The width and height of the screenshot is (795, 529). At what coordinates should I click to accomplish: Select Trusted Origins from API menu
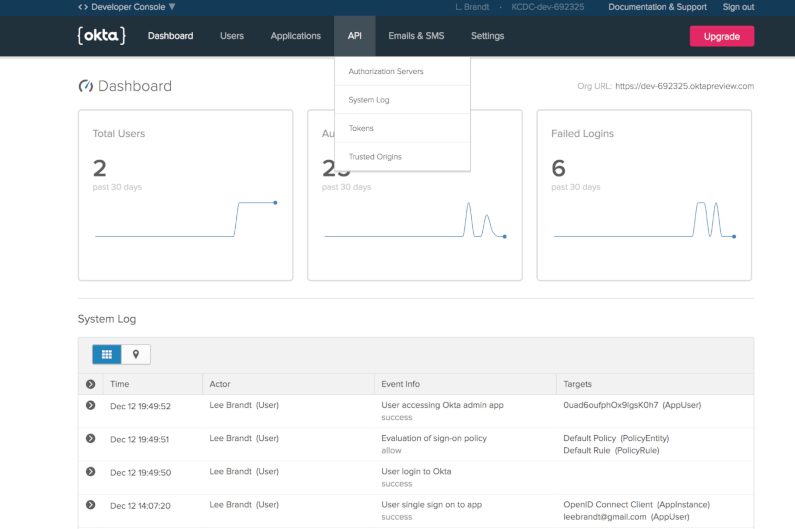pos(402,157)
